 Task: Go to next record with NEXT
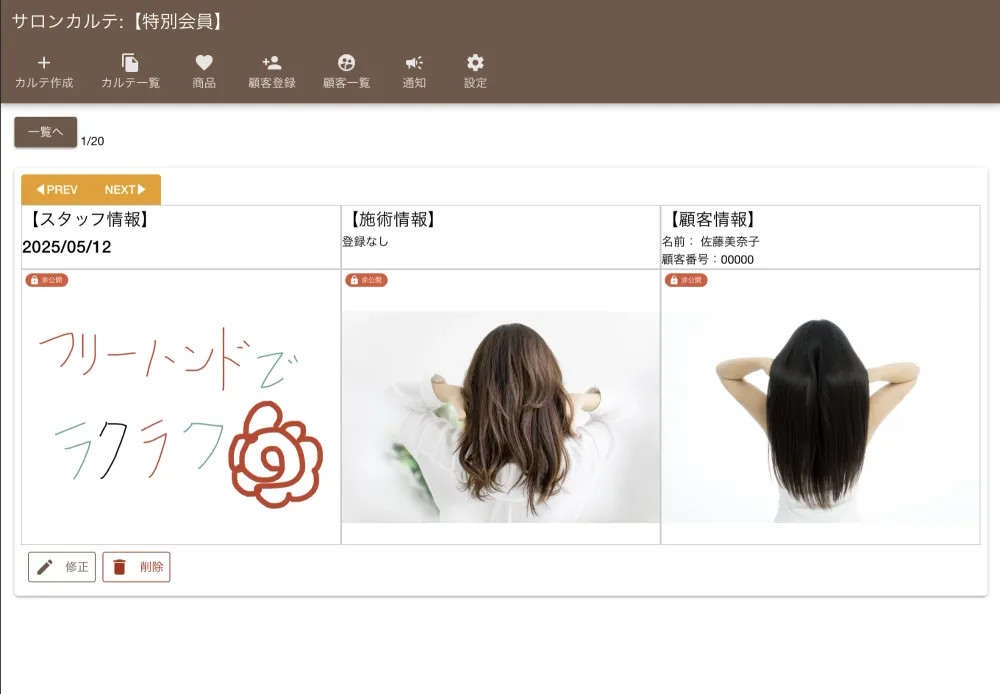pos(125,190)
